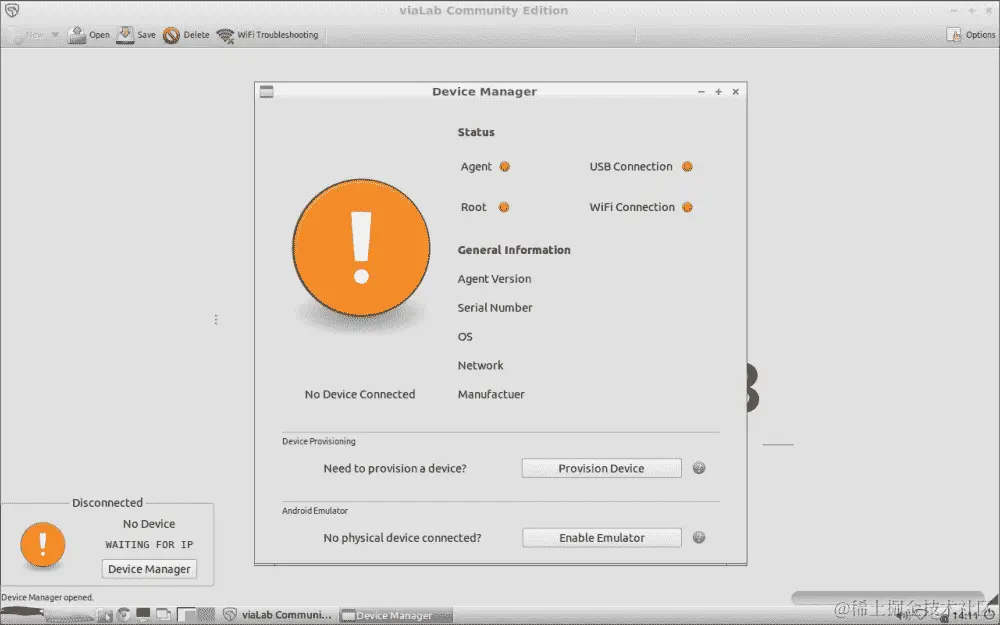Minimize the Device Manager dialog
1000x625 pixels.
point(702,92)
